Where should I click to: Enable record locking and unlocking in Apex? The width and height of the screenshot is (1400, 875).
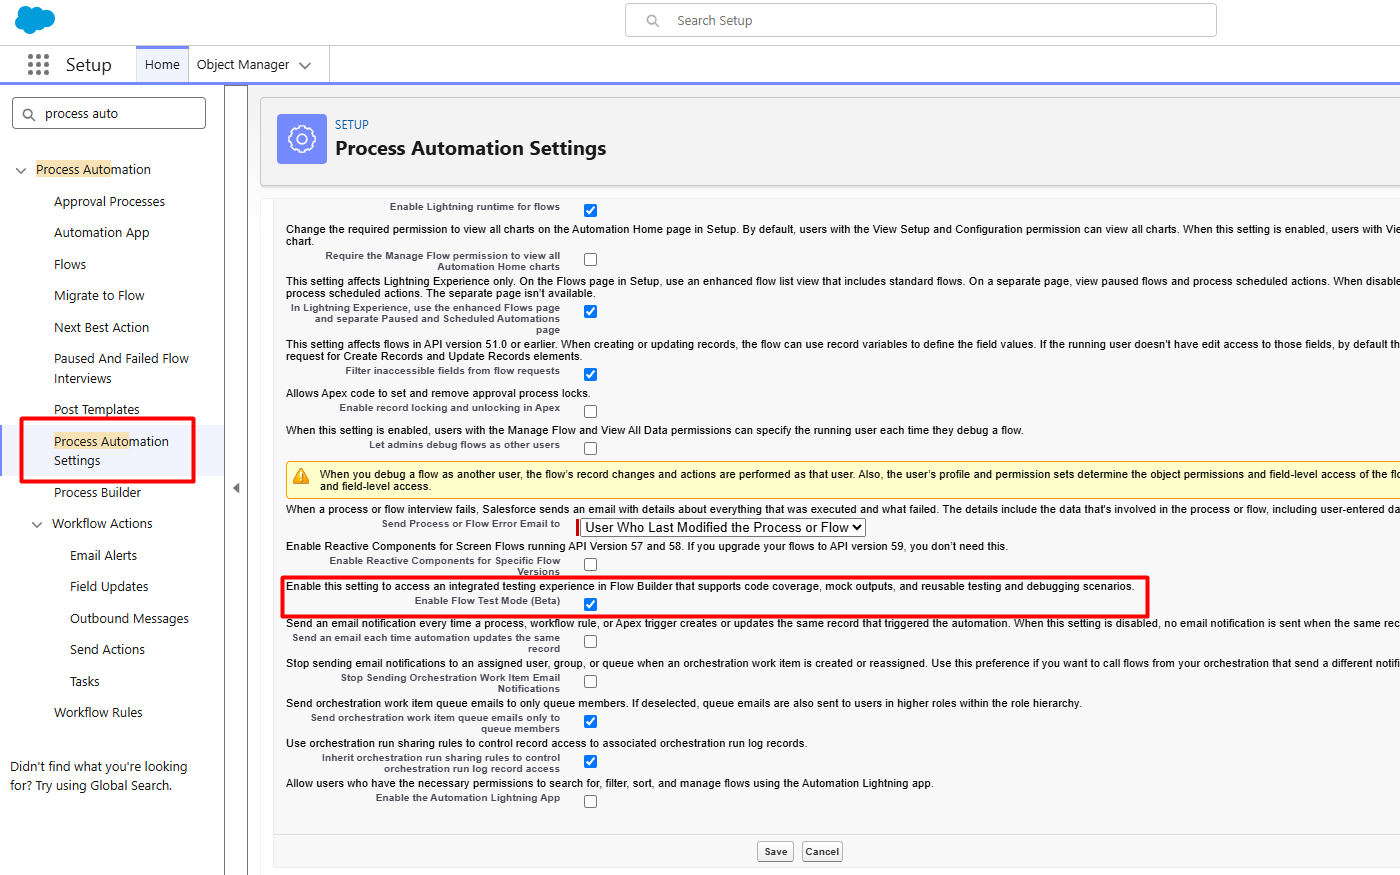click(x=590, y=411)
